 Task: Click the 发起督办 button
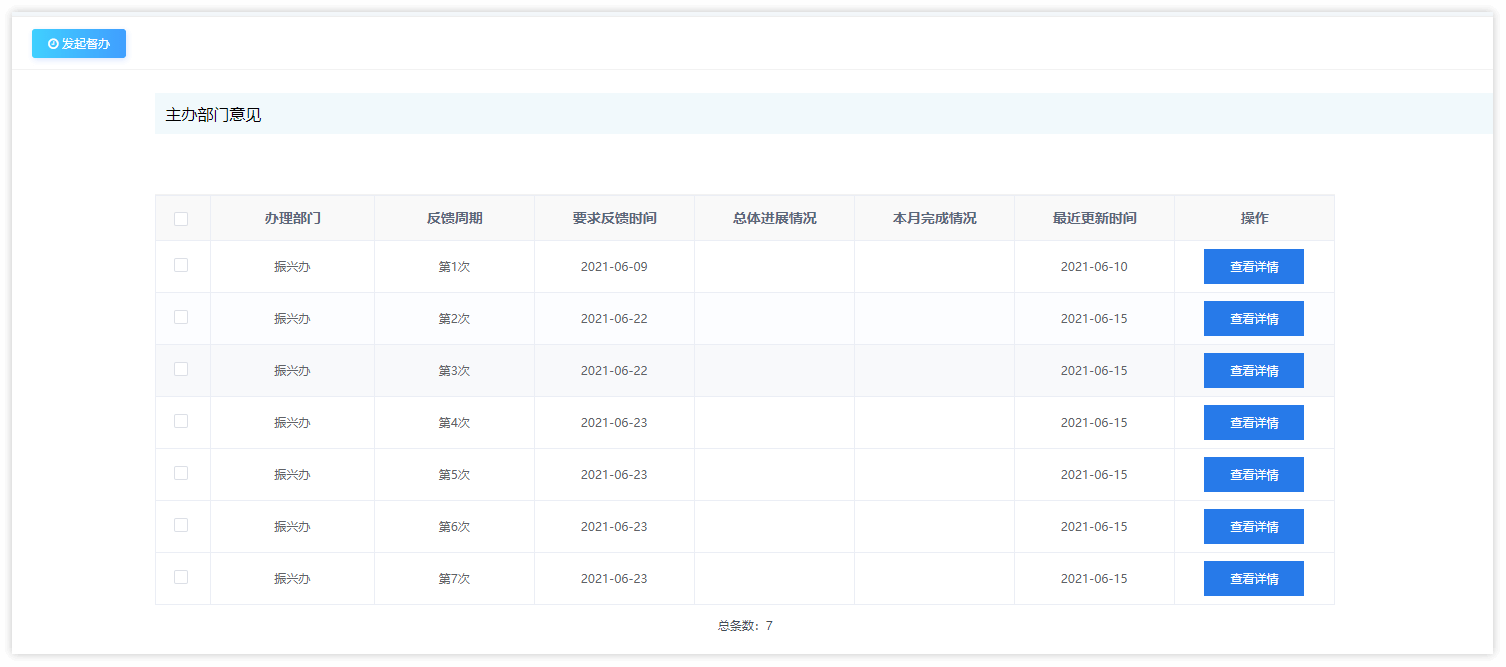(x=79, y=43)
